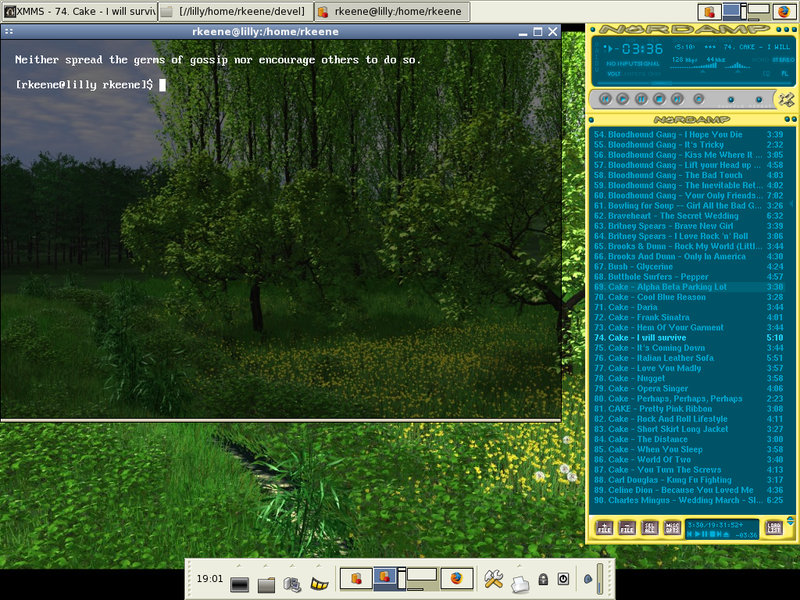Switch to //lilly/home/rkeene/devel taskbar entry

tap(235, 11)
